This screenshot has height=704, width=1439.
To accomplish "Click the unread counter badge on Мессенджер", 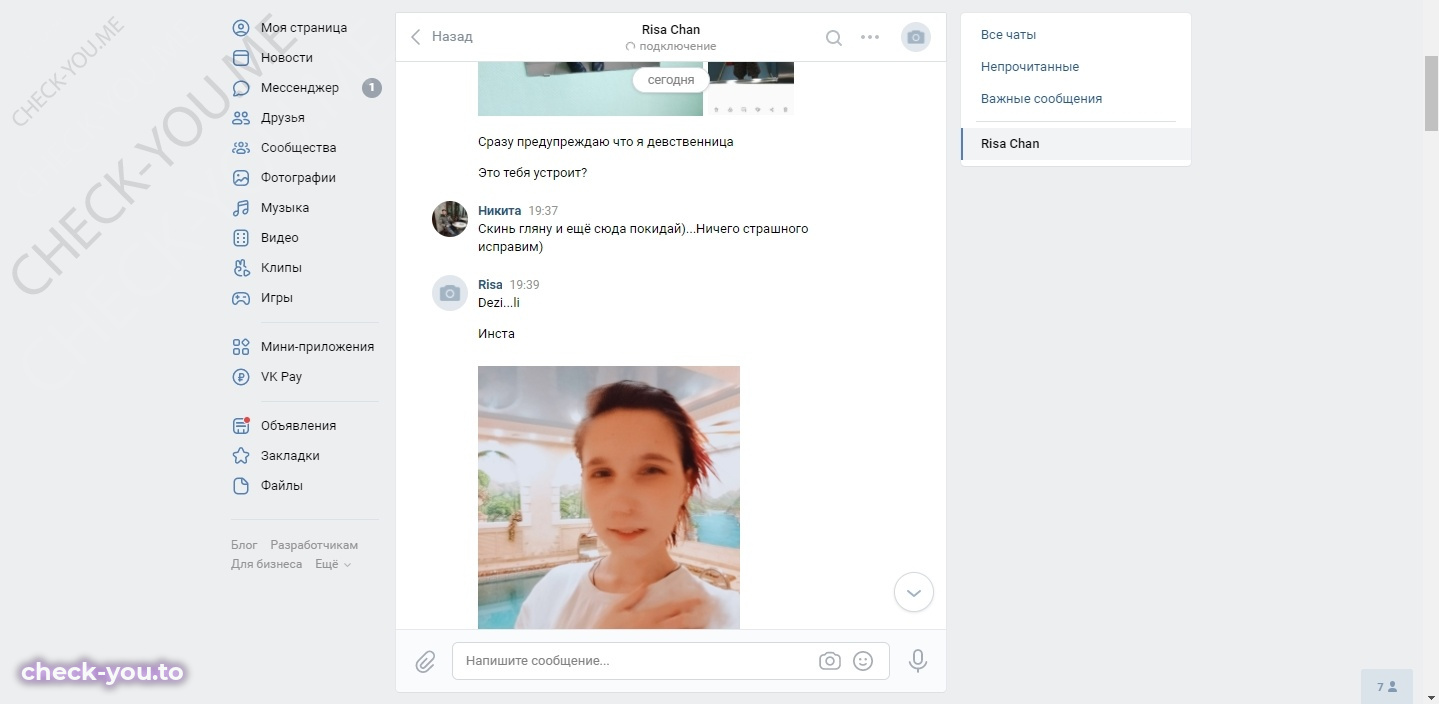I will point(372,88).
